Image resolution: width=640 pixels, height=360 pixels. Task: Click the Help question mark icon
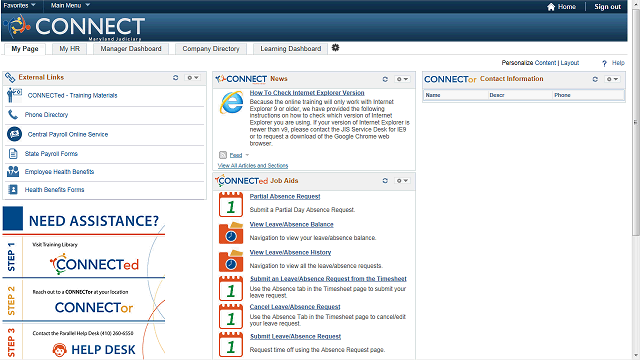[604, 63]
